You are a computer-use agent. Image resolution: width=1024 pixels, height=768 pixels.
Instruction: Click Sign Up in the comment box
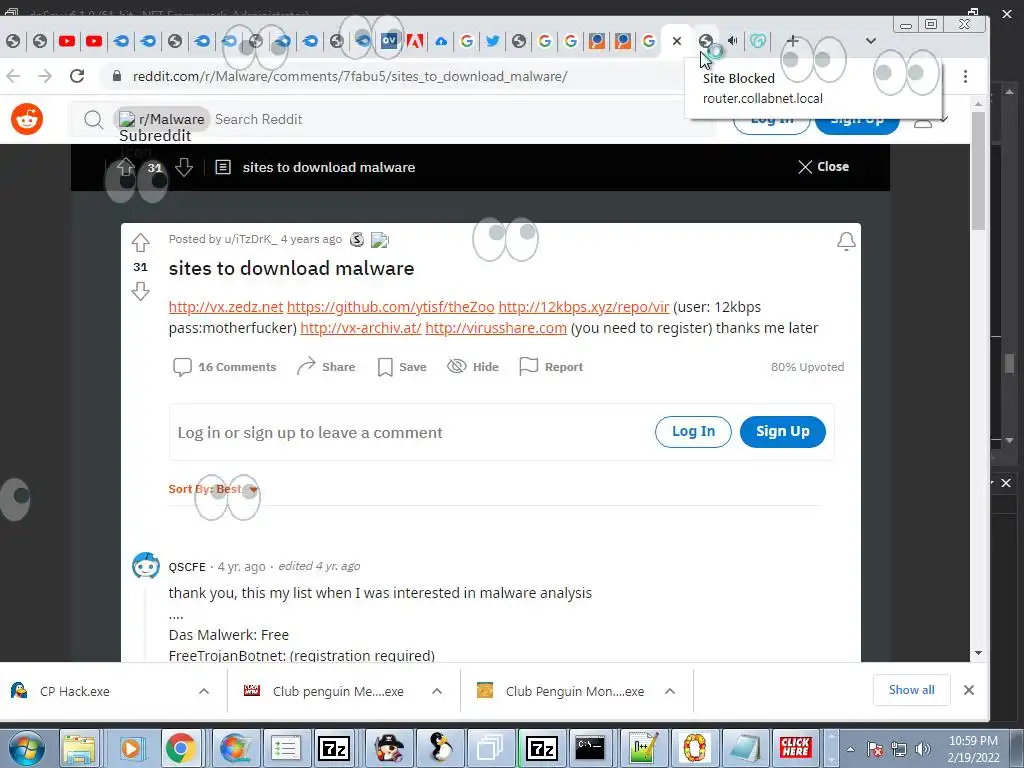point(782,432)
